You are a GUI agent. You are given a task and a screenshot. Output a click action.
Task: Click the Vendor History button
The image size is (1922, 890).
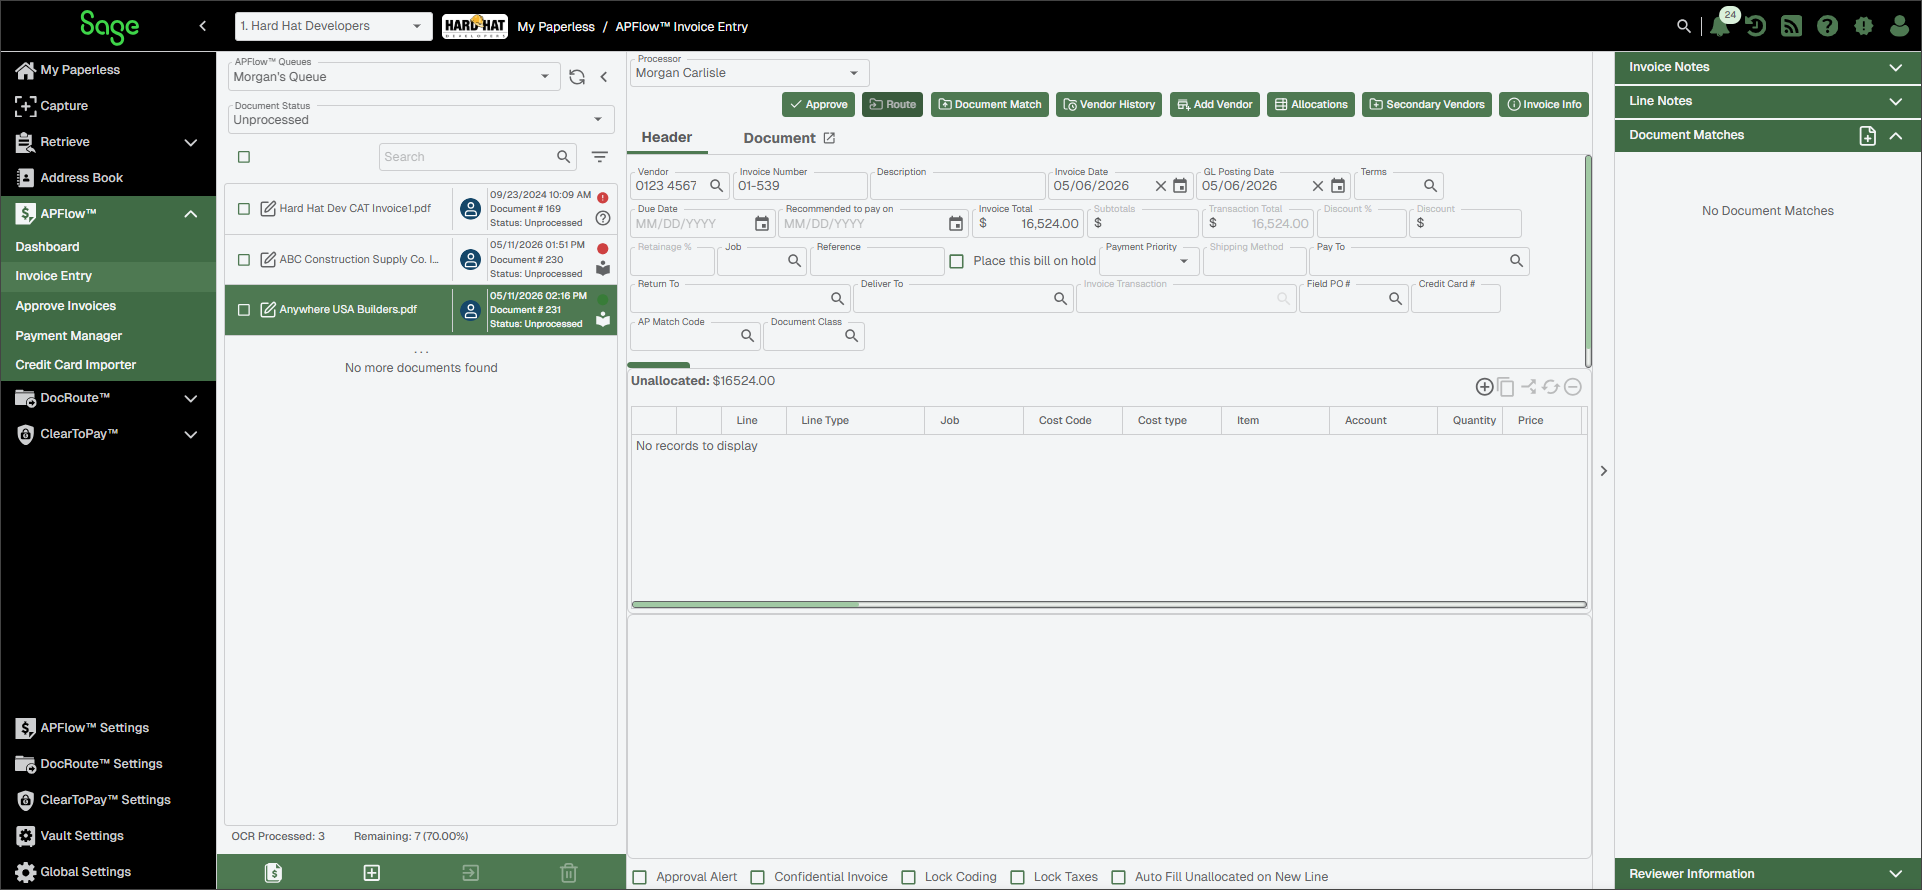click(x=1109, y=105)
